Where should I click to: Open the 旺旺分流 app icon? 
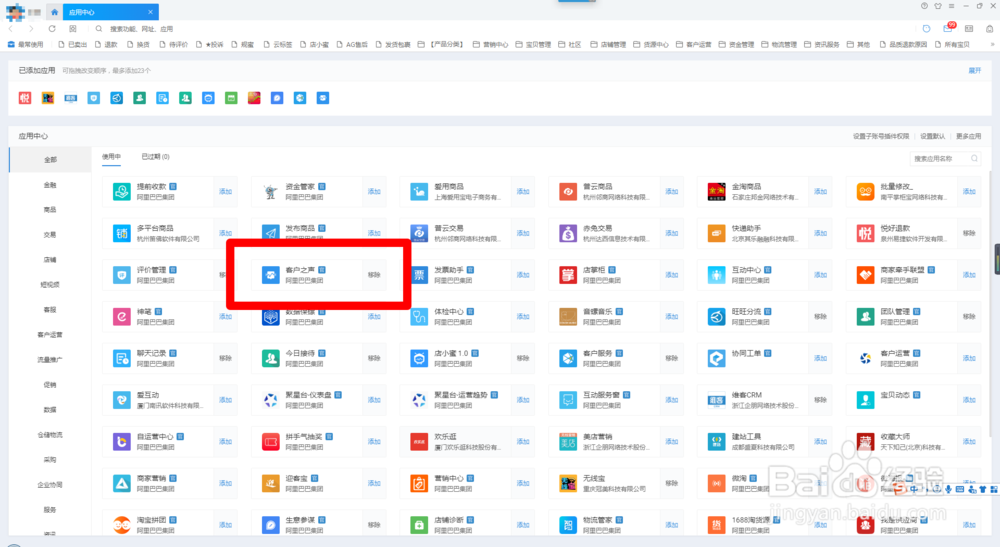coord(716,316)
